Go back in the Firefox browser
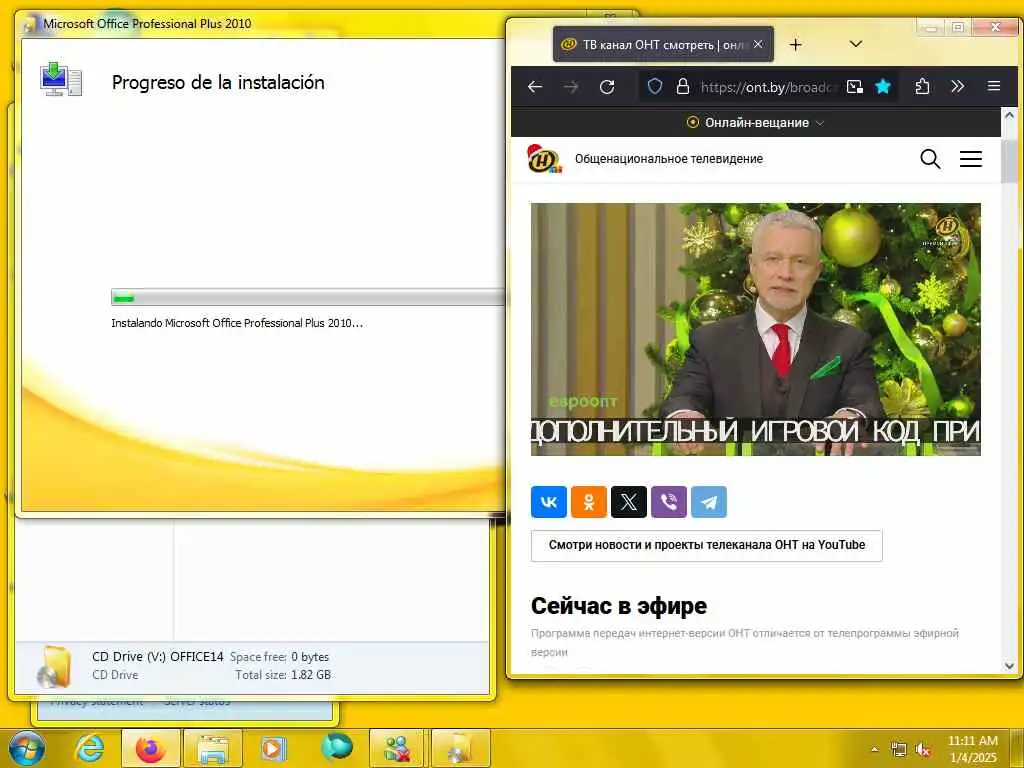 click(535, 86)
